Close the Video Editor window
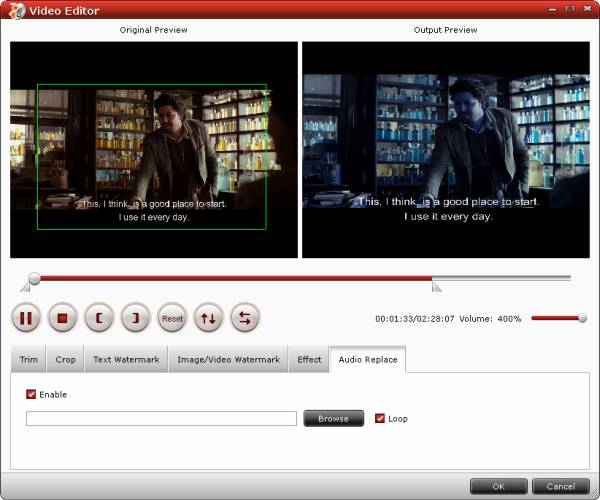This screenshot has width=600, height=500. 587,8
